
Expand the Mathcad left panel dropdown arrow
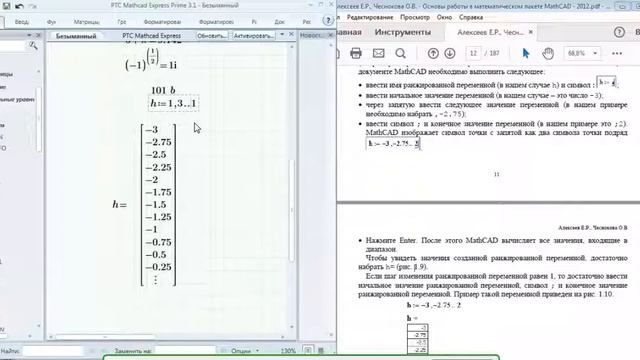(29, 35)
